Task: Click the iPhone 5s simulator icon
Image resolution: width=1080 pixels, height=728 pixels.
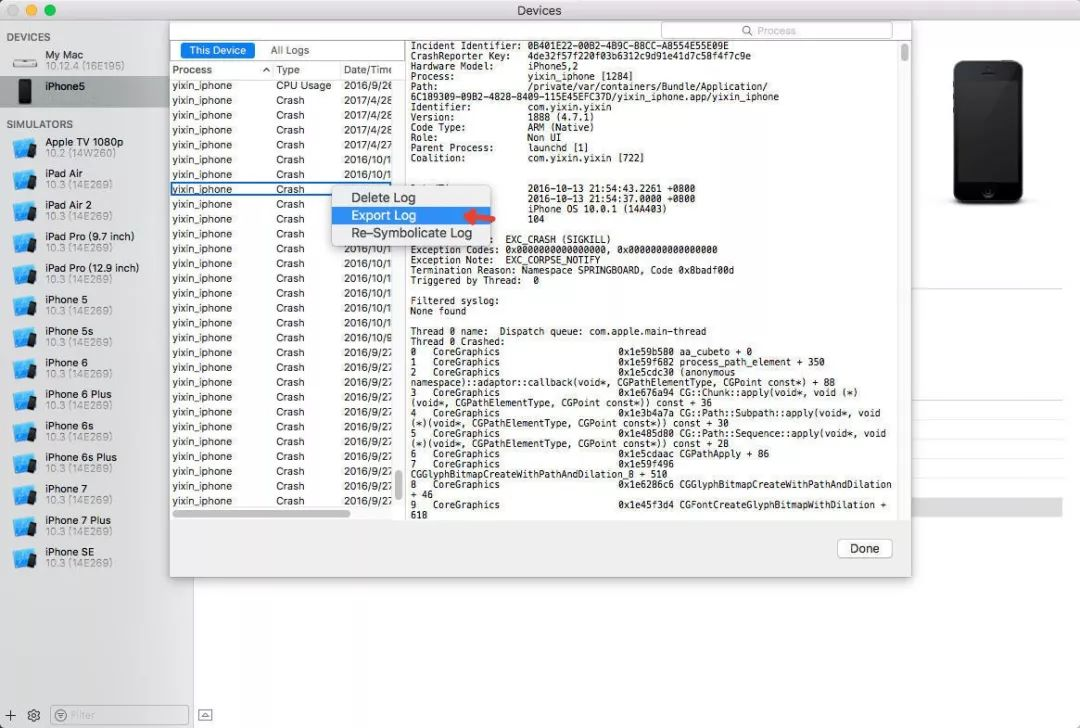Action: [25, 337]
